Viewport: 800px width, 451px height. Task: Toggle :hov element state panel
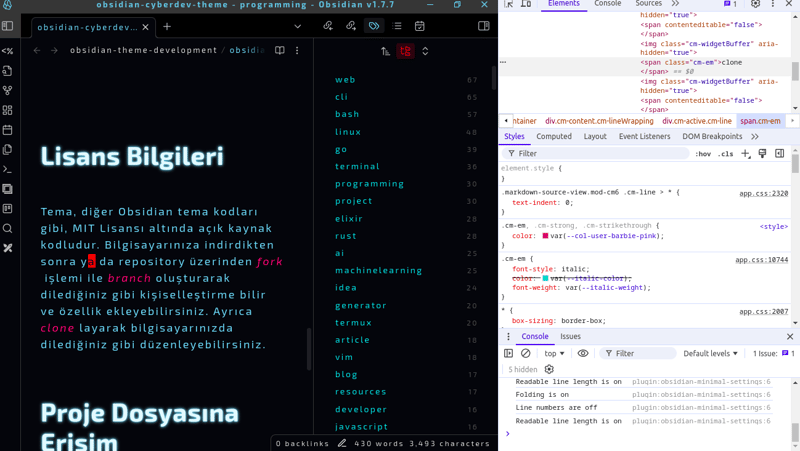703,154
